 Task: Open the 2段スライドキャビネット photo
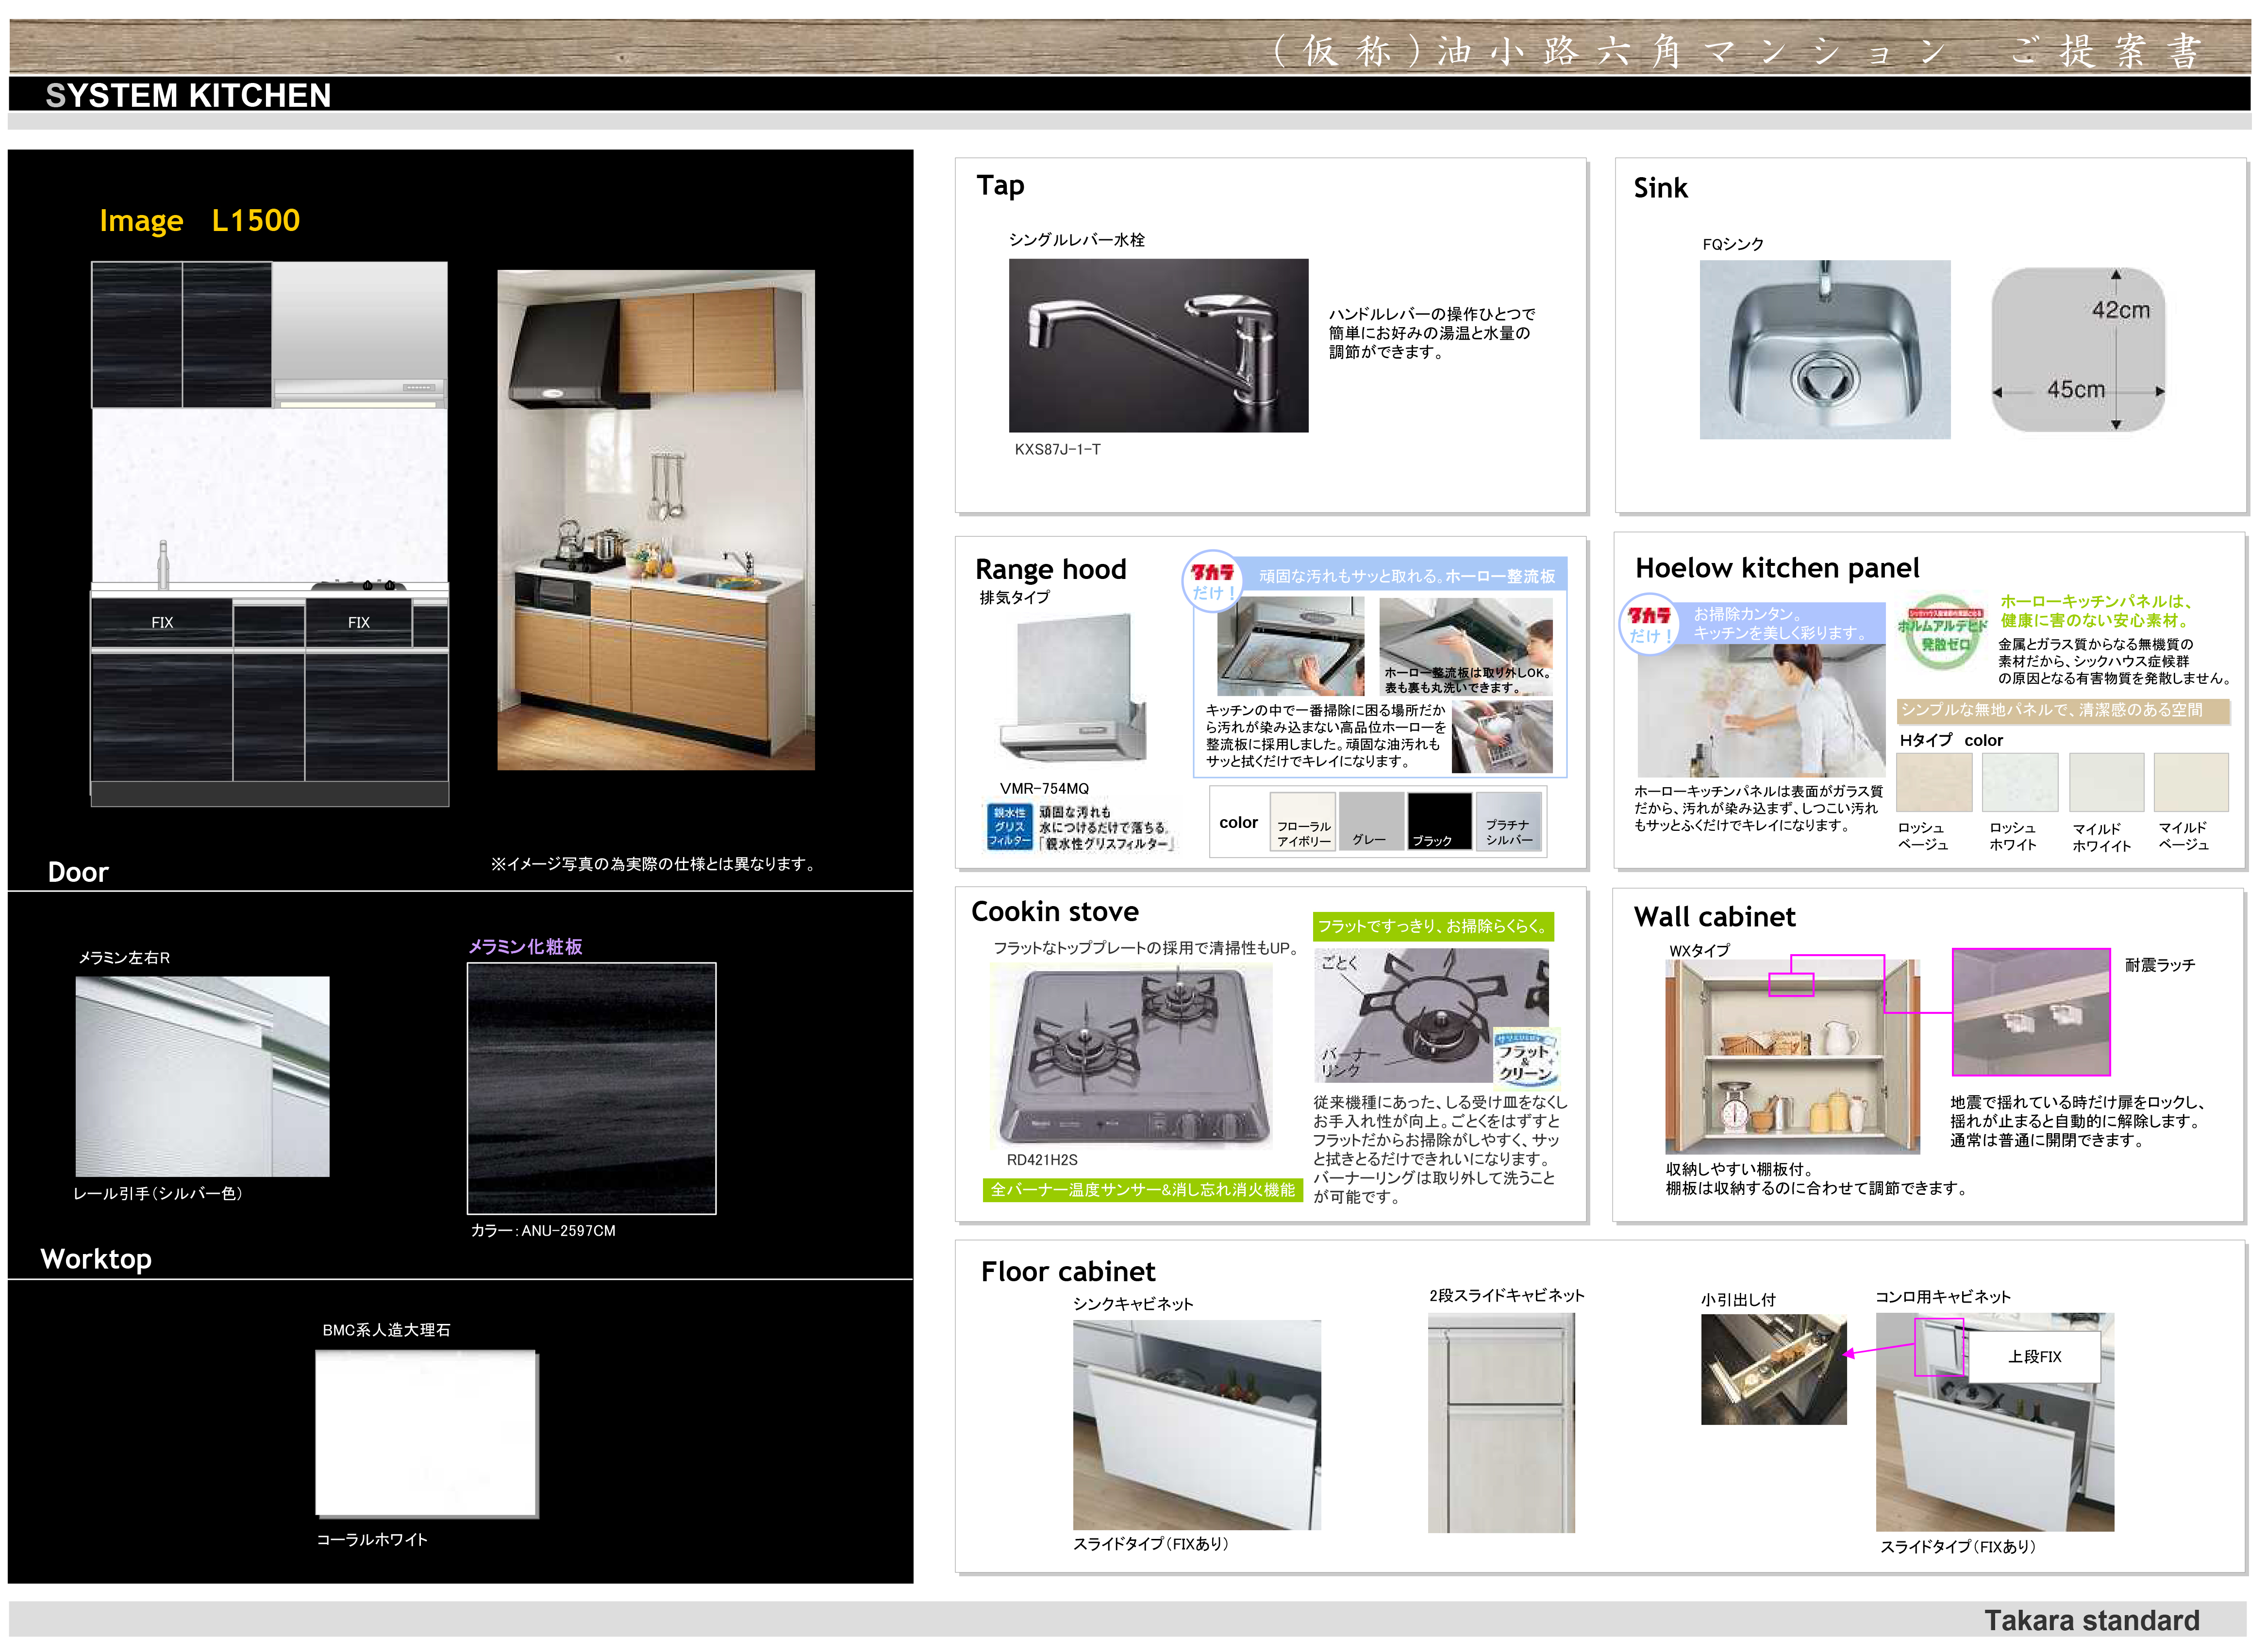click(x=1501, y=1423)
